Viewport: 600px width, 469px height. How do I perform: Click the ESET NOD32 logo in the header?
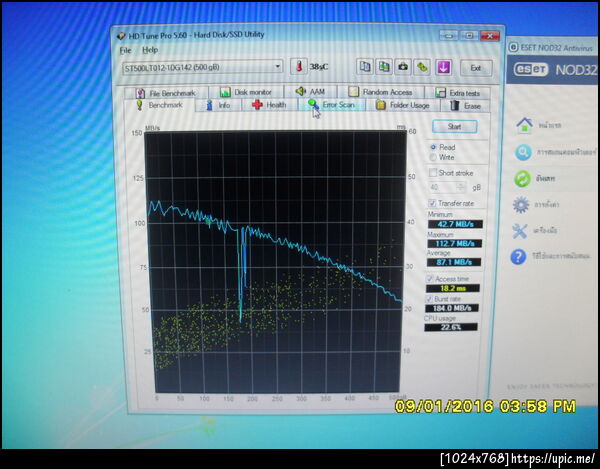coord(555,70)
